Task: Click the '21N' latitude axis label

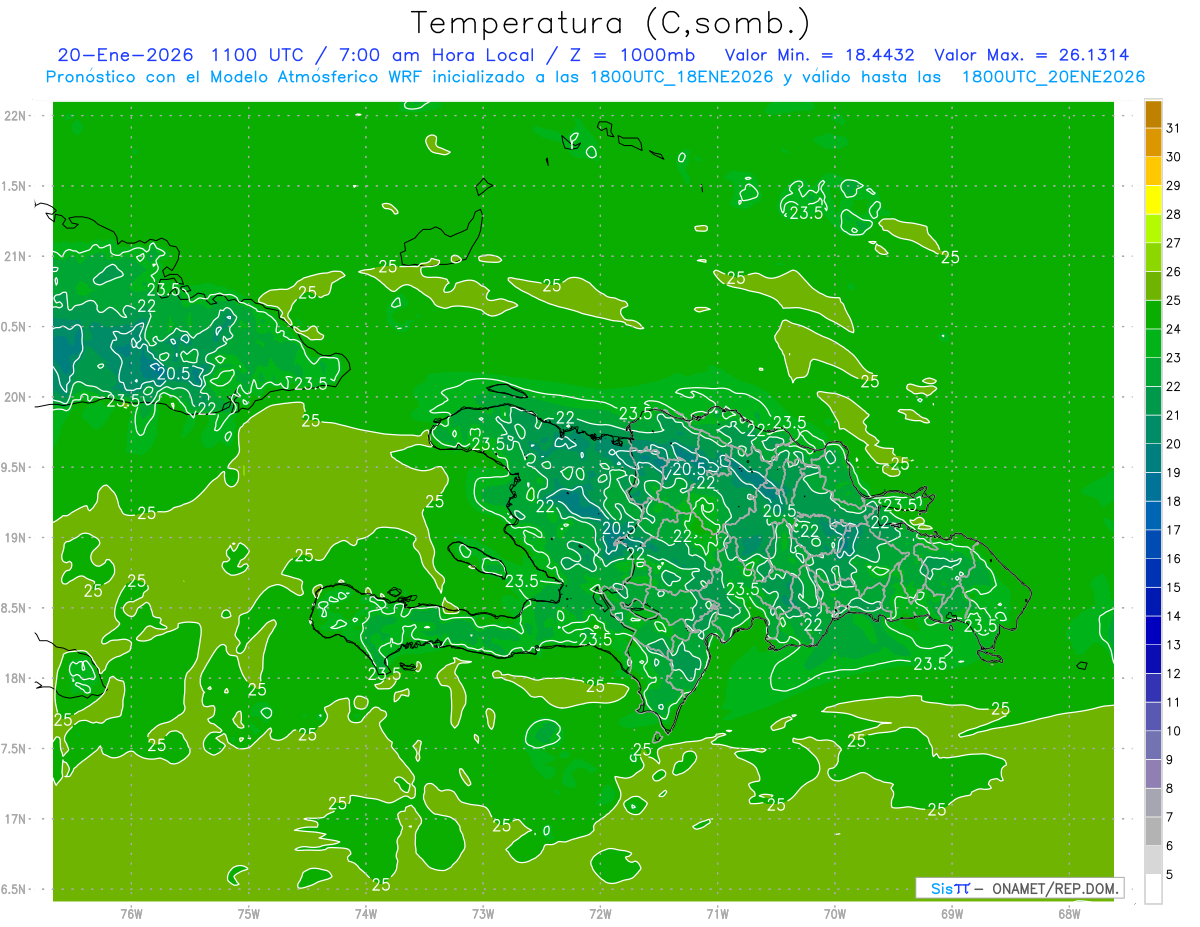Action: point(16,256)
